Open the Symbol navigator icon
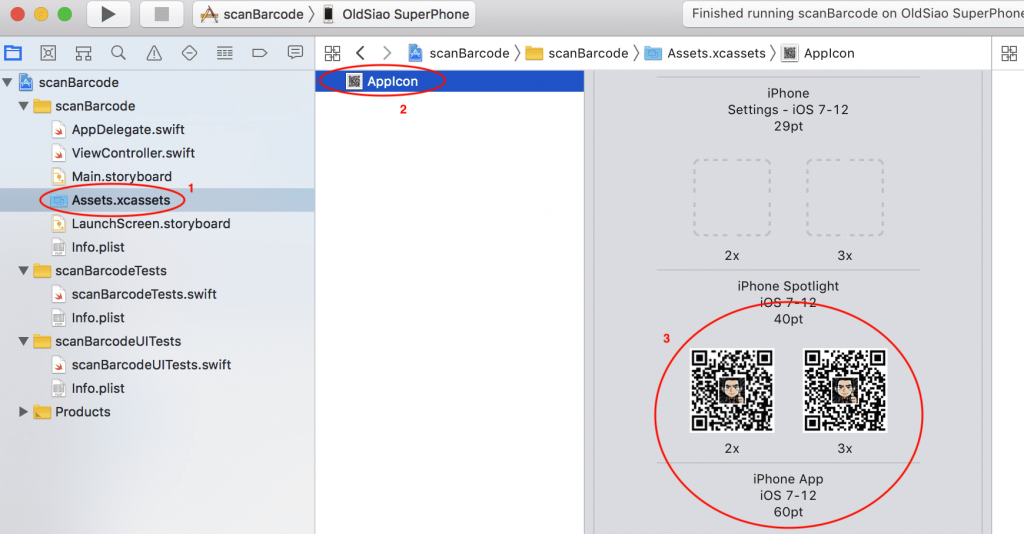 click(x=84, y=53)
